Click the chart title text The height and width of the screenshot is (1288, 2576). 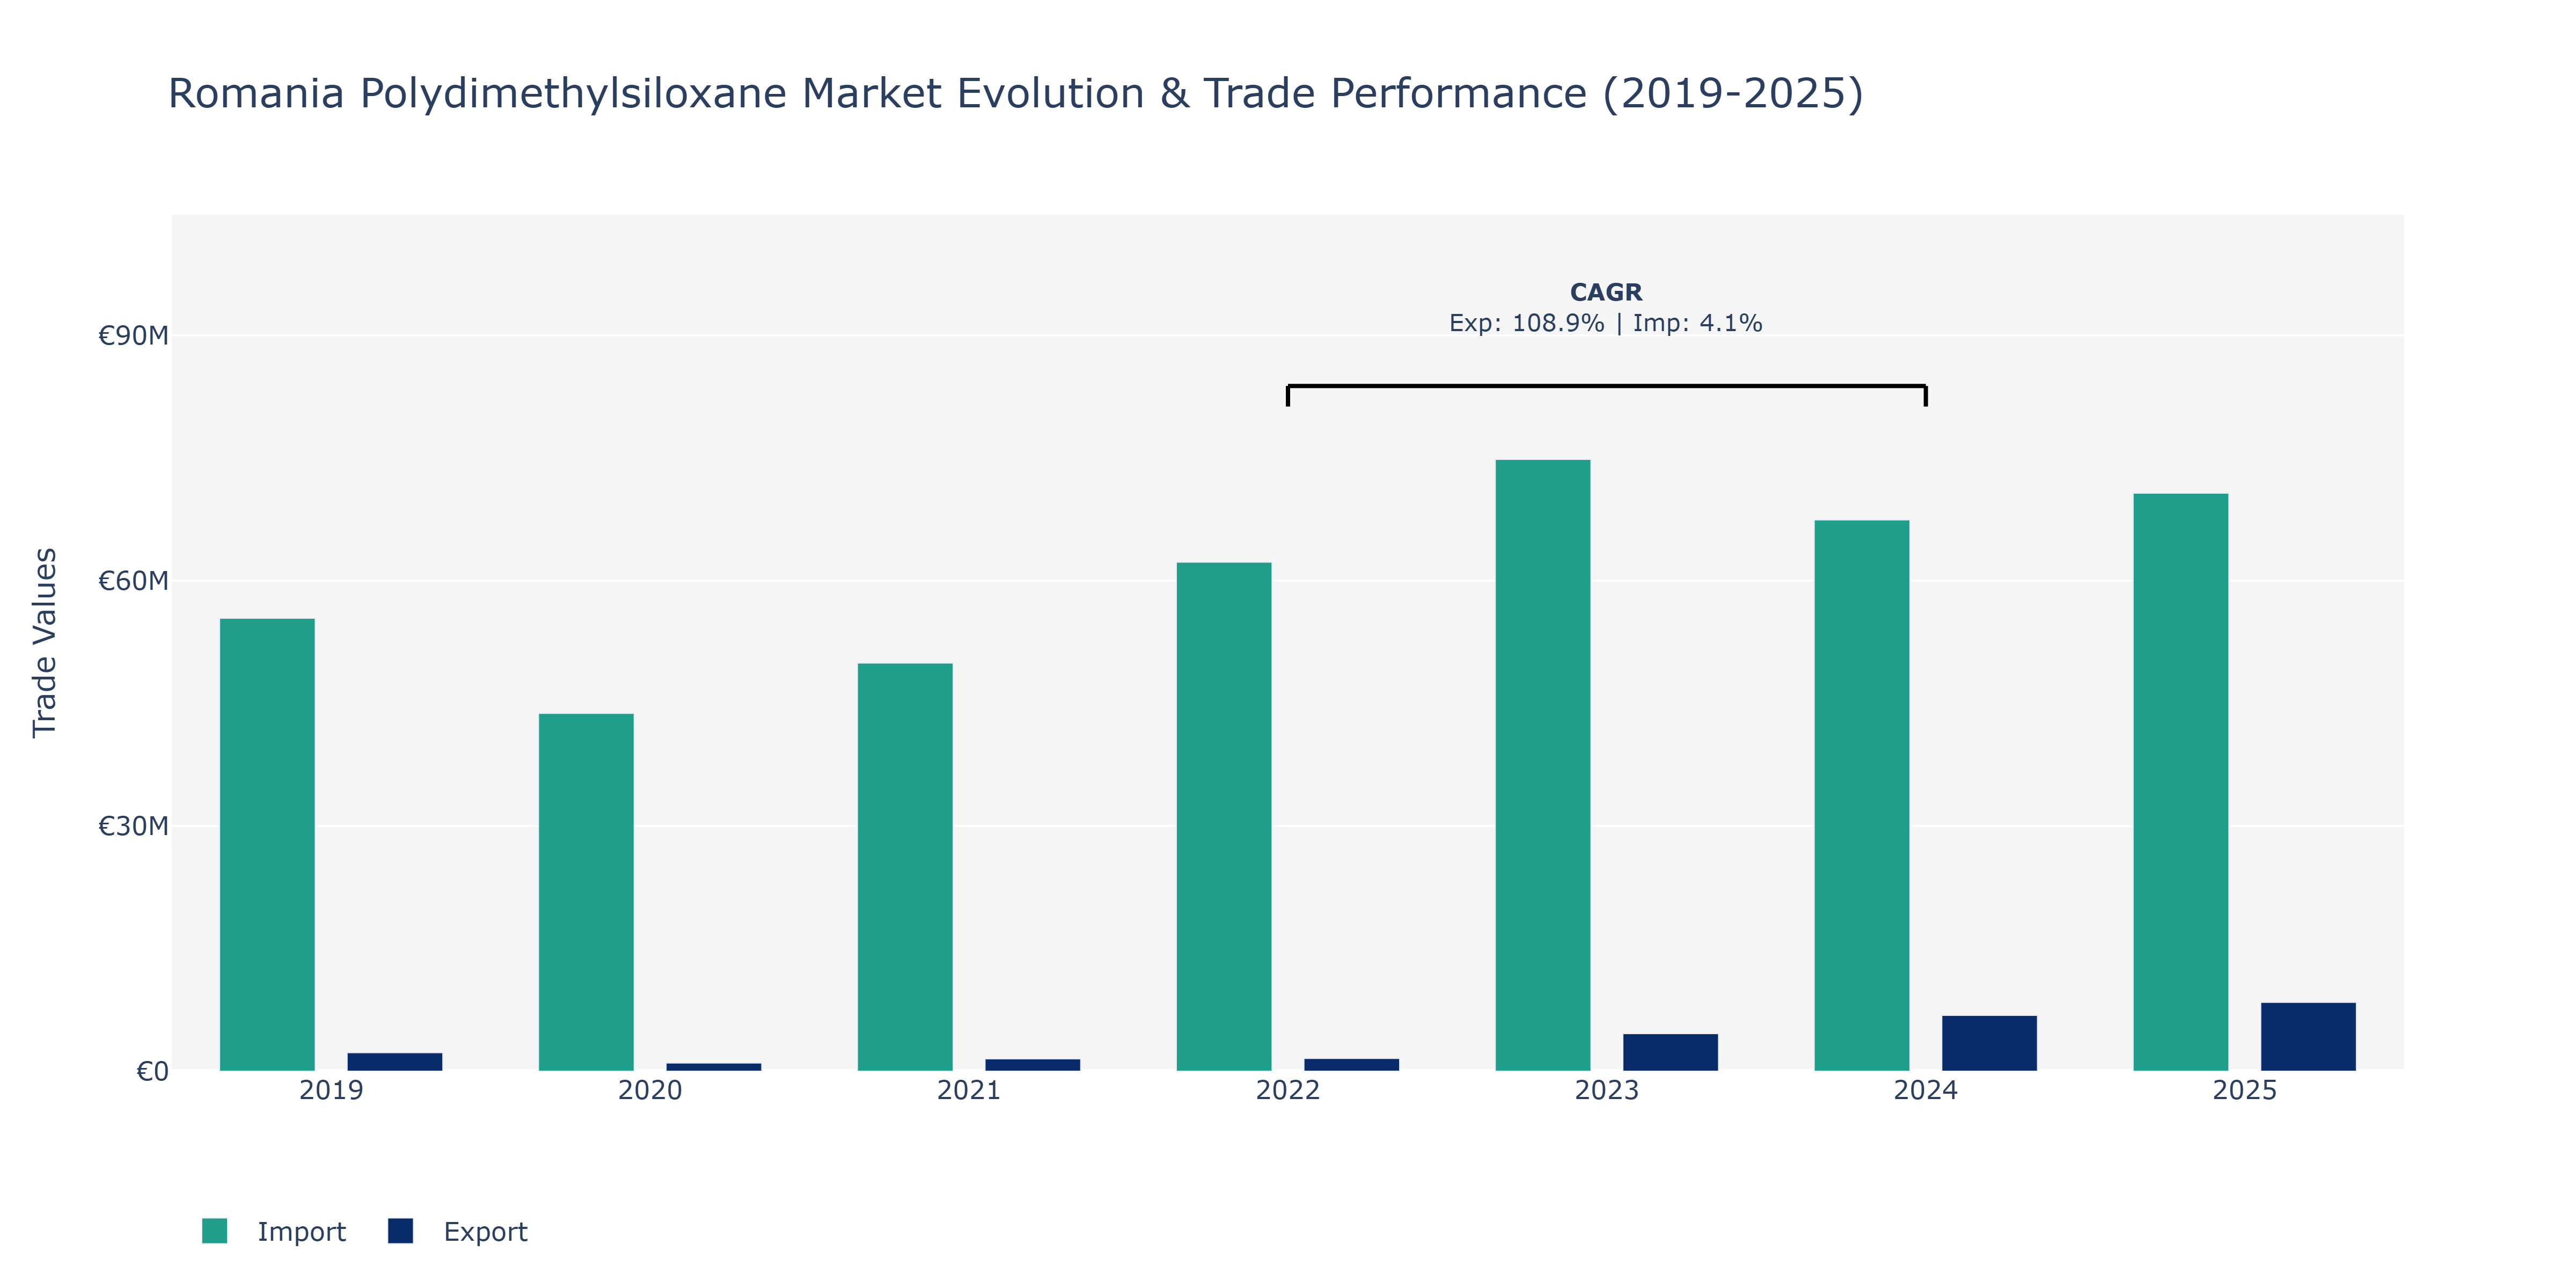point(1016,94)
